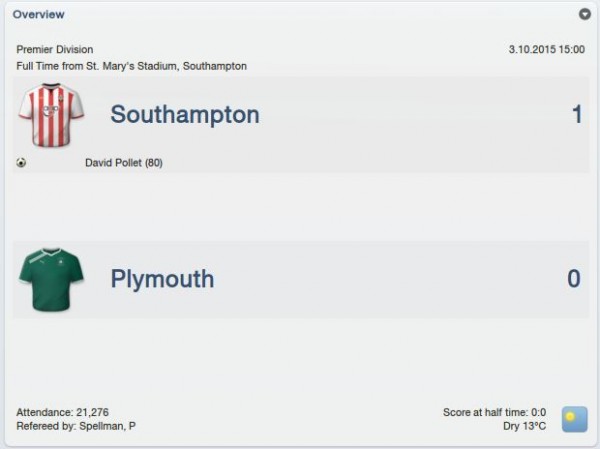Viewport: 600px width, 449px height.
Task: Click the Score at half time text
Action: pos(494,412)
